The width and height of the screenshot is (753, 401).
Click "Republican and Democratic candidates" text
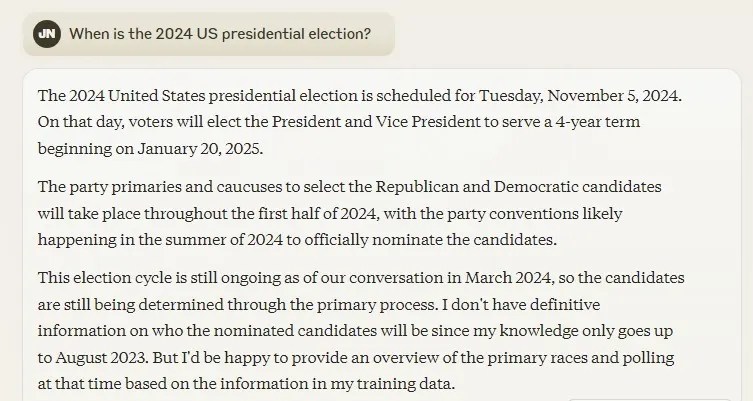click(518, 187)
